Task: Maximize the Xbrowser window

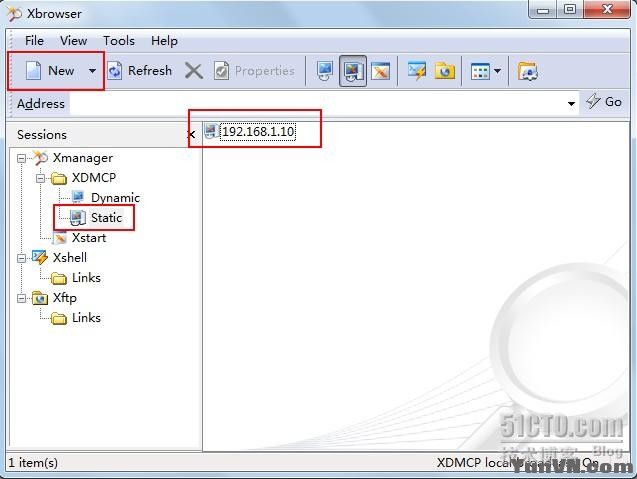Action: tap(570, 10)
